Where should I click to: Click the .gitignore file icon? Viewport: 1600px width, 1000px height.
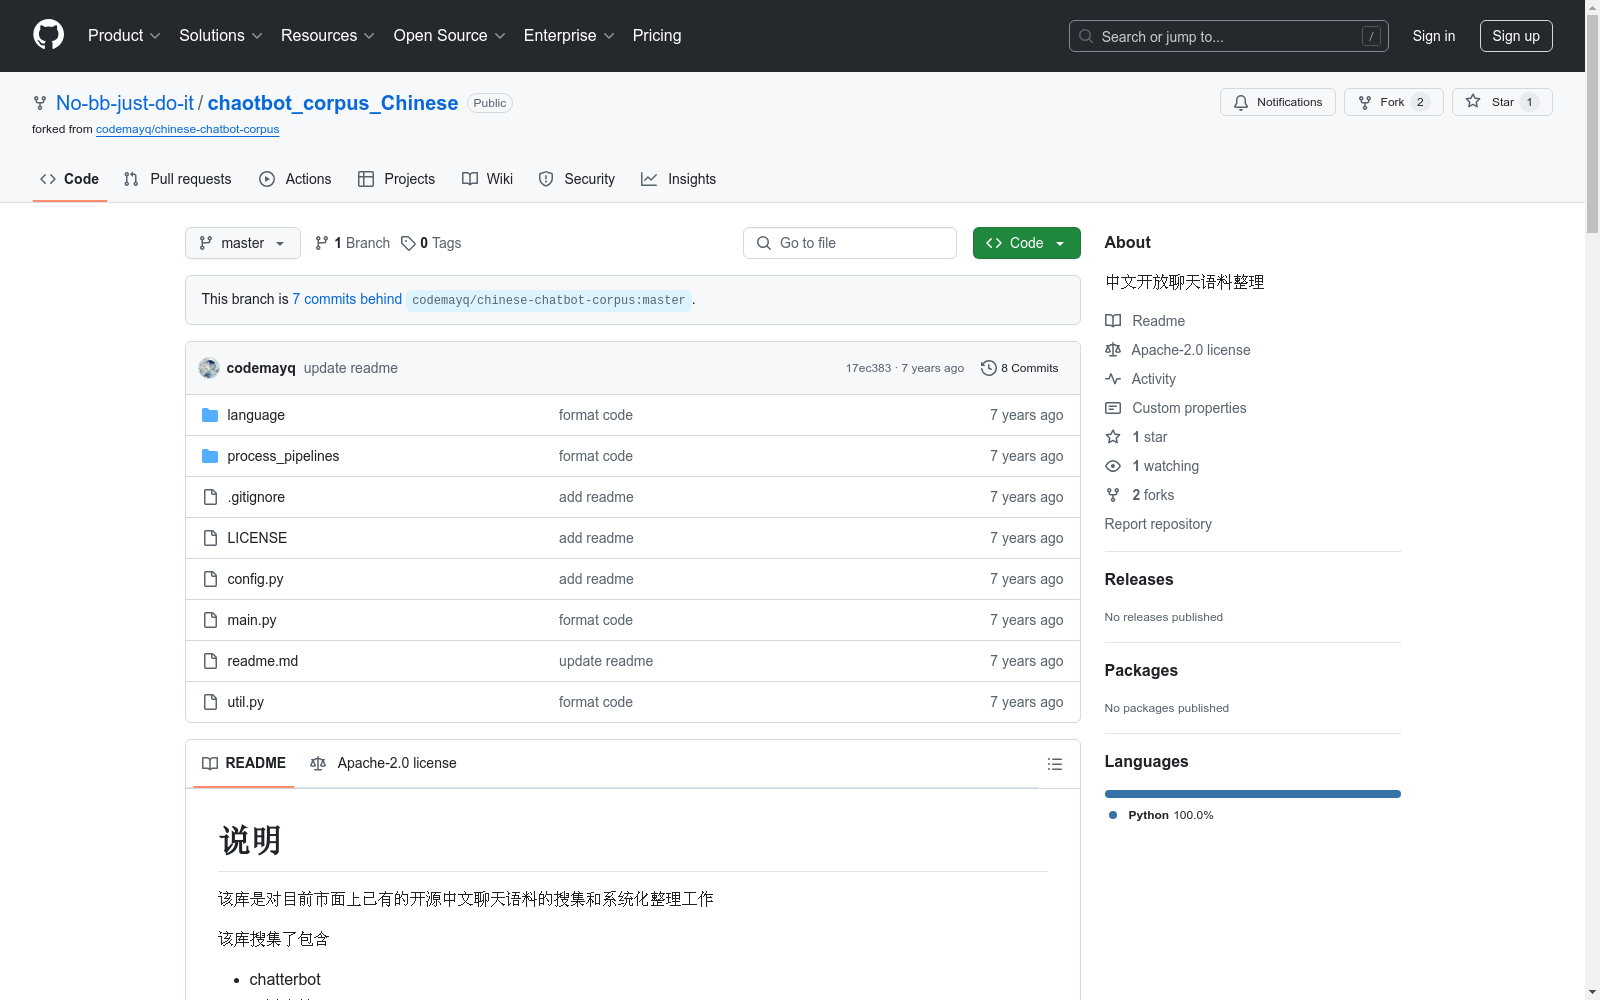click(x=210, y=497)
